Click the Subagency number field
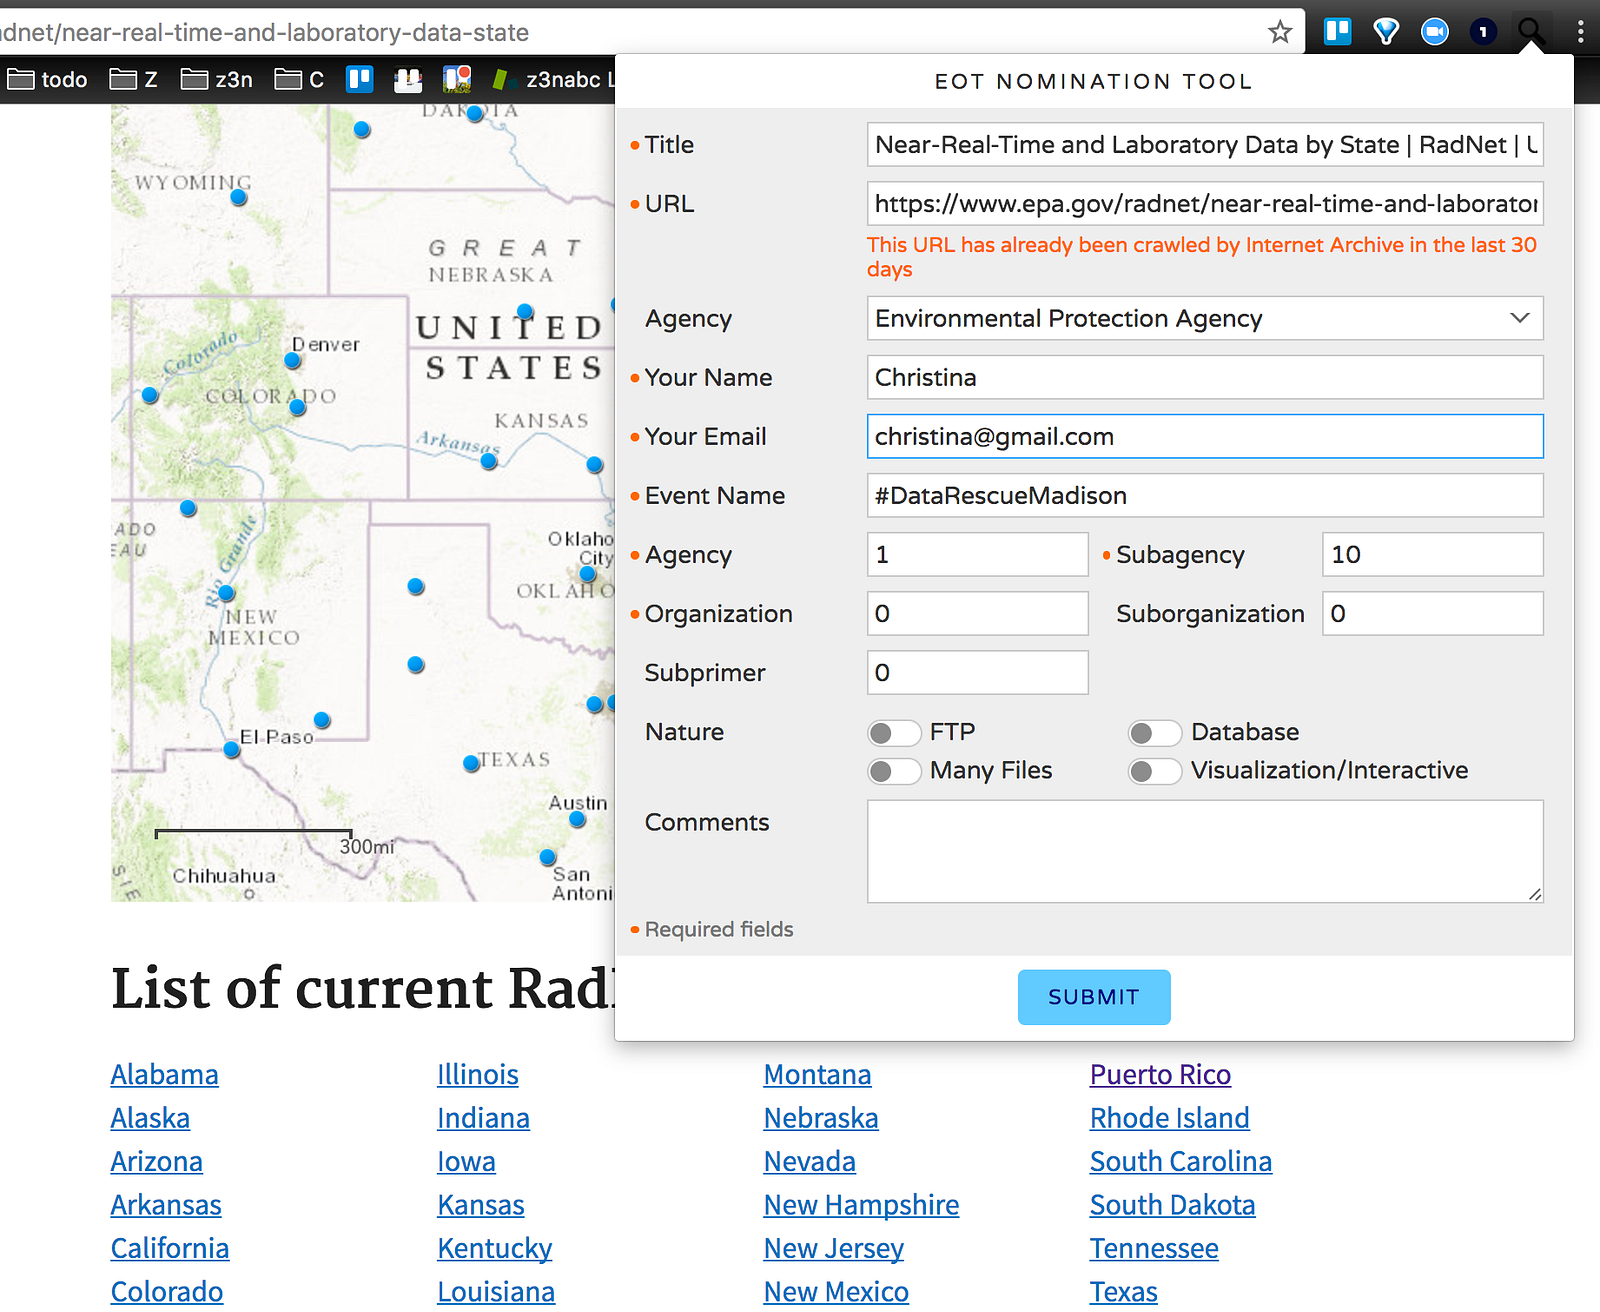1600x1312 pixels. click(1433, 554)
